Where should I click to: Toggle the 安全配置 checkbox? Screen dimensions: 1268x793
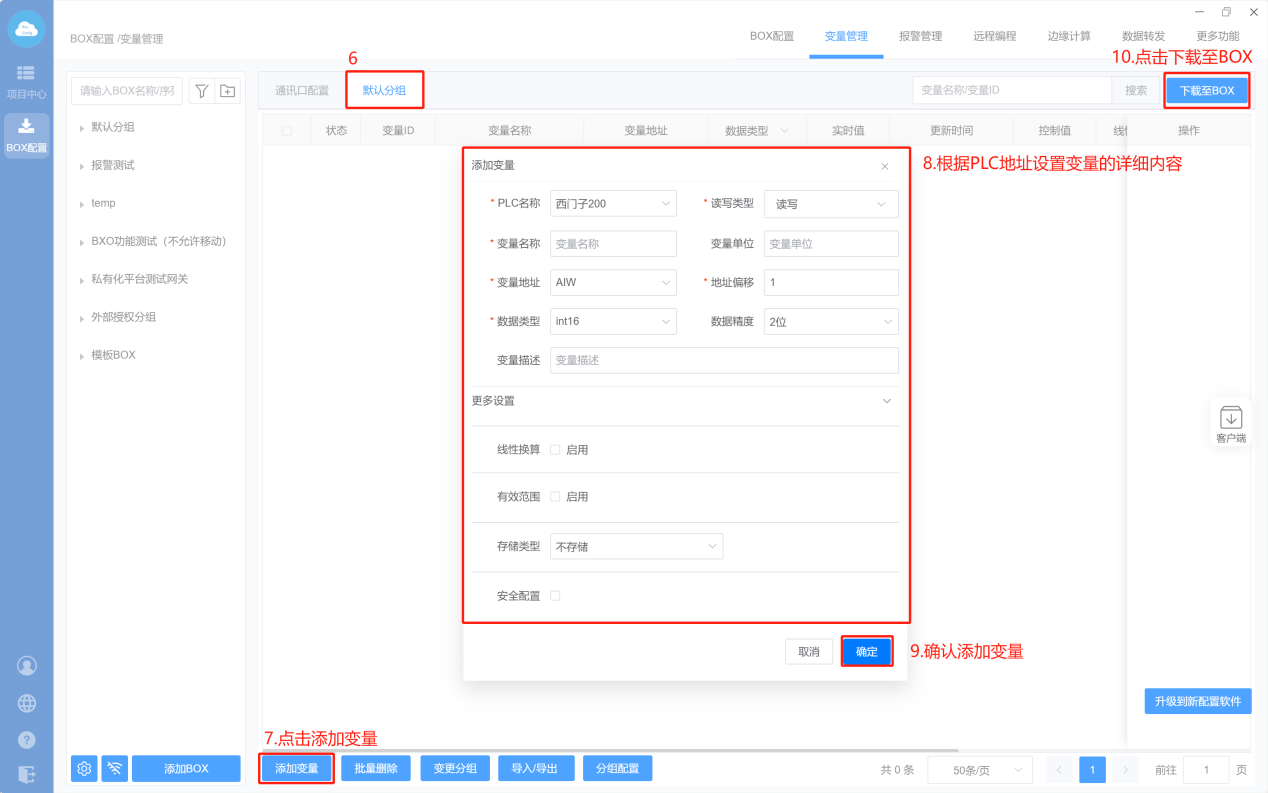(x=555, y=596)
